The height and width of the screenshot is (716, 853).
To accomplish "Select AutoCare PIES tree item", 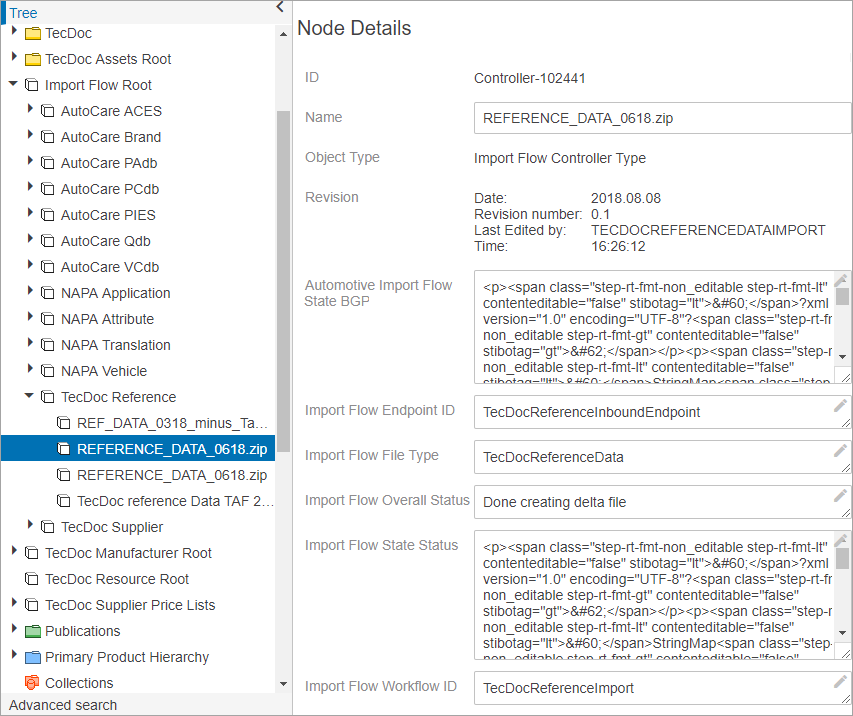I will pyautogui.click(x=108, y=215).
